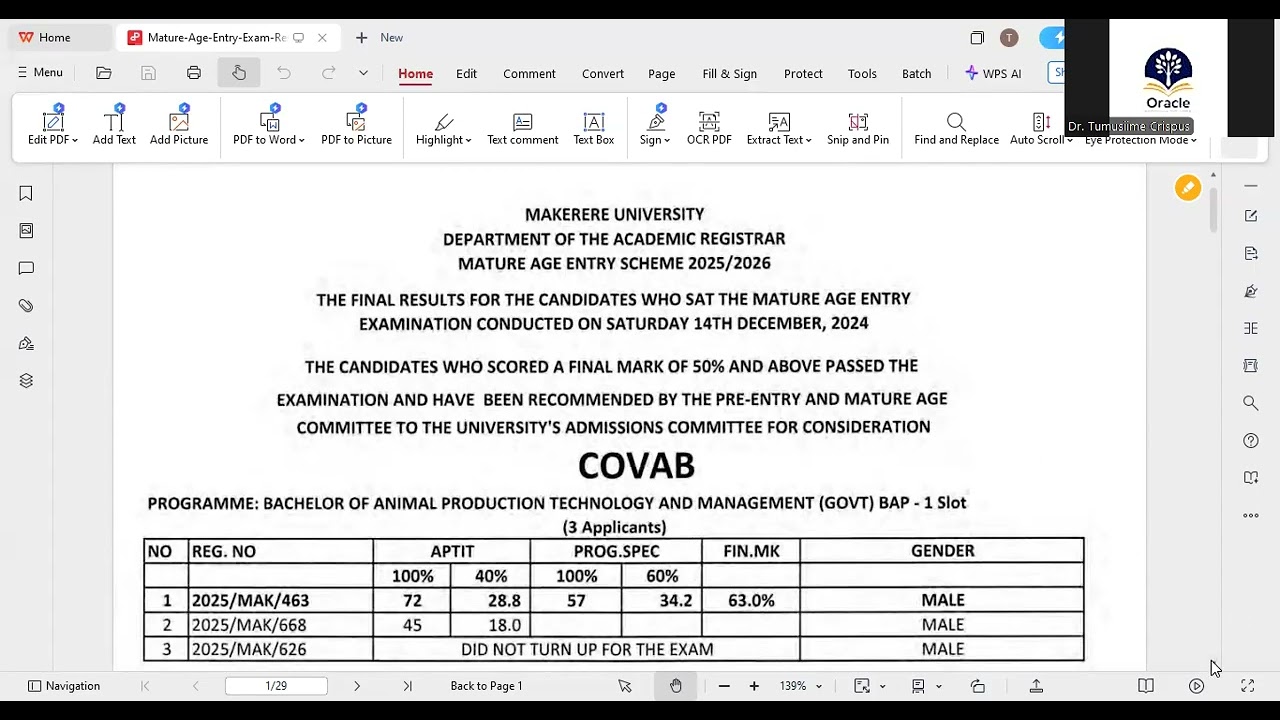Expand the Extract Text dropdown arrow
The height and width of the screenshot is (720, 1280).
(808, 141)
